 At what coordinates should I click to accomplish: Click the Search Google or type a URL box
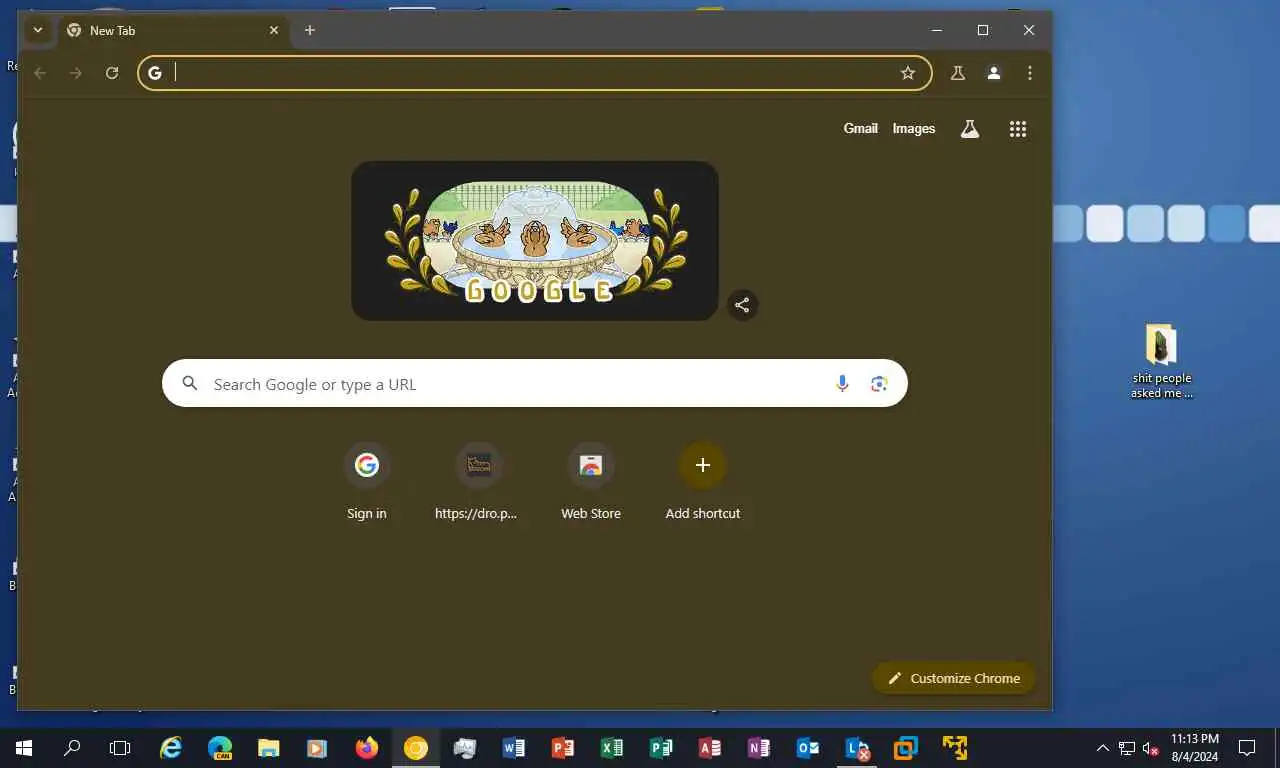coord(535,384)
